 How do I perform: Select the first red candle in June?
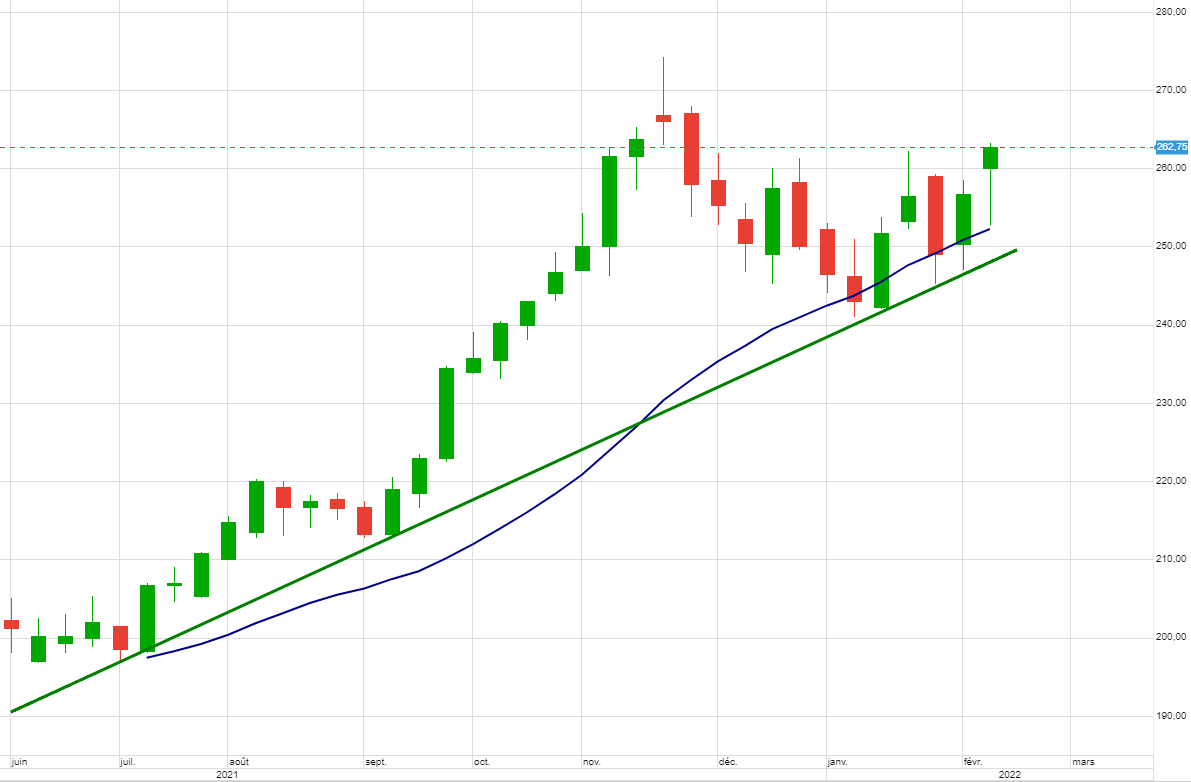(x=11, y=624)
